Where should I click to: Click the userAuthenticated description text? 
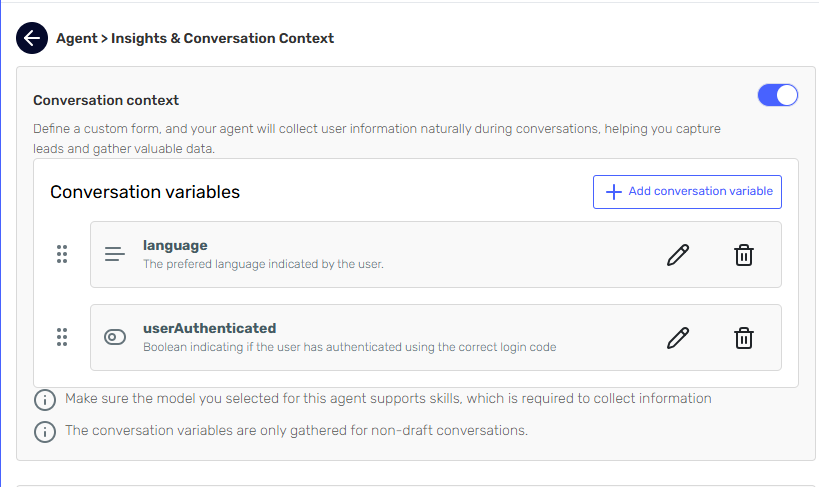click(x=349, y=347)
